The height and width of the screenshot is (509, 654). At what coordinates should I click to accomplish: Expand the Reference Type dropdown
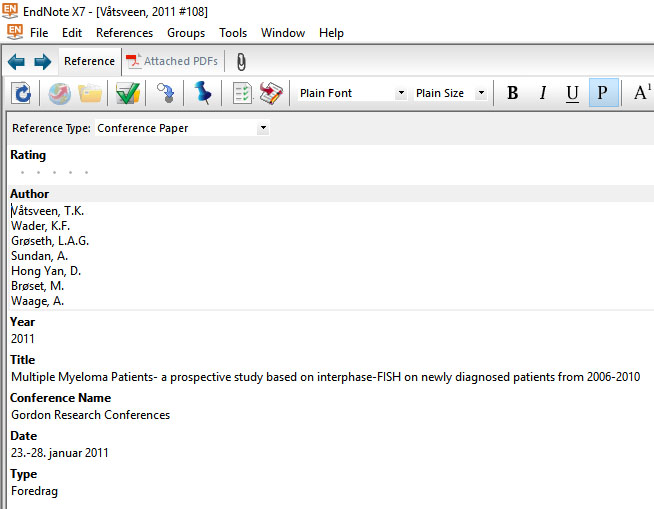(263, 128)
